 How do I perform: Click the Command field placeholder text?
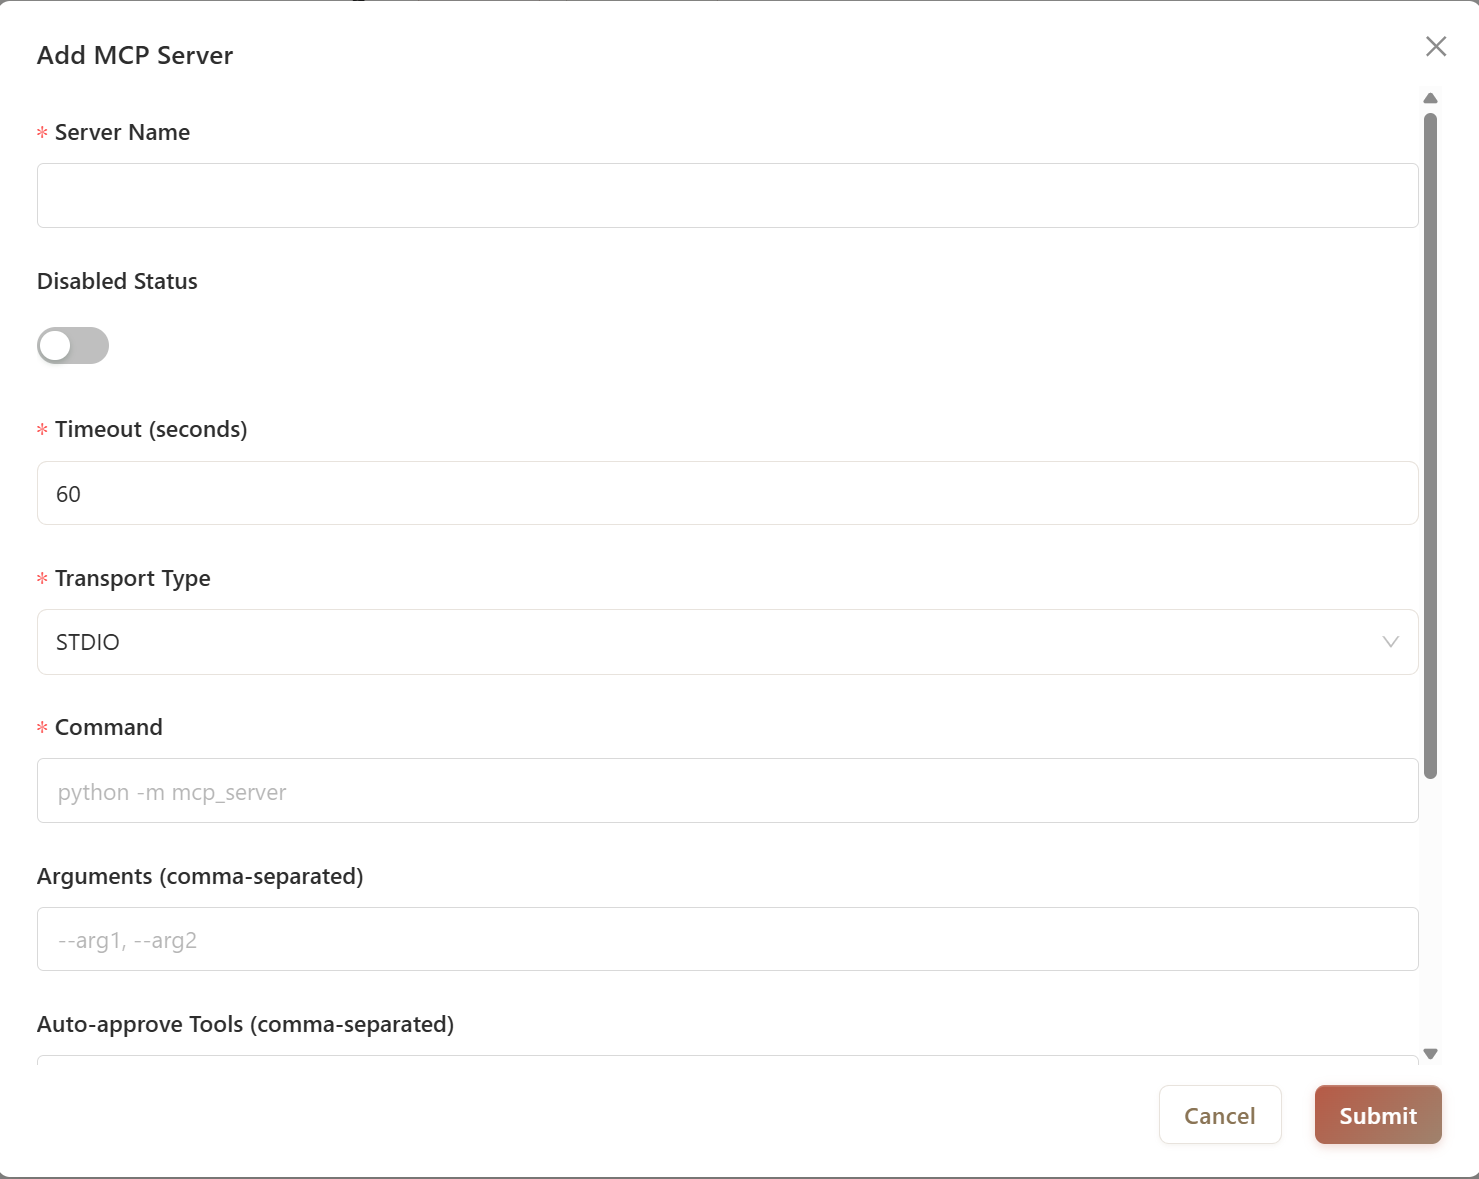(x=171, y=791)
